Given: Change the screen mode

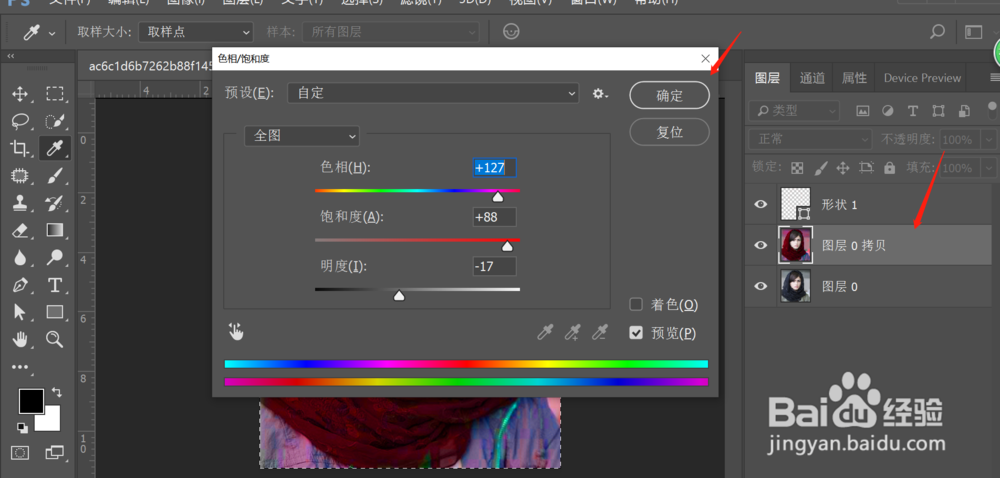Looking at the screenshot, I should 55,453.
